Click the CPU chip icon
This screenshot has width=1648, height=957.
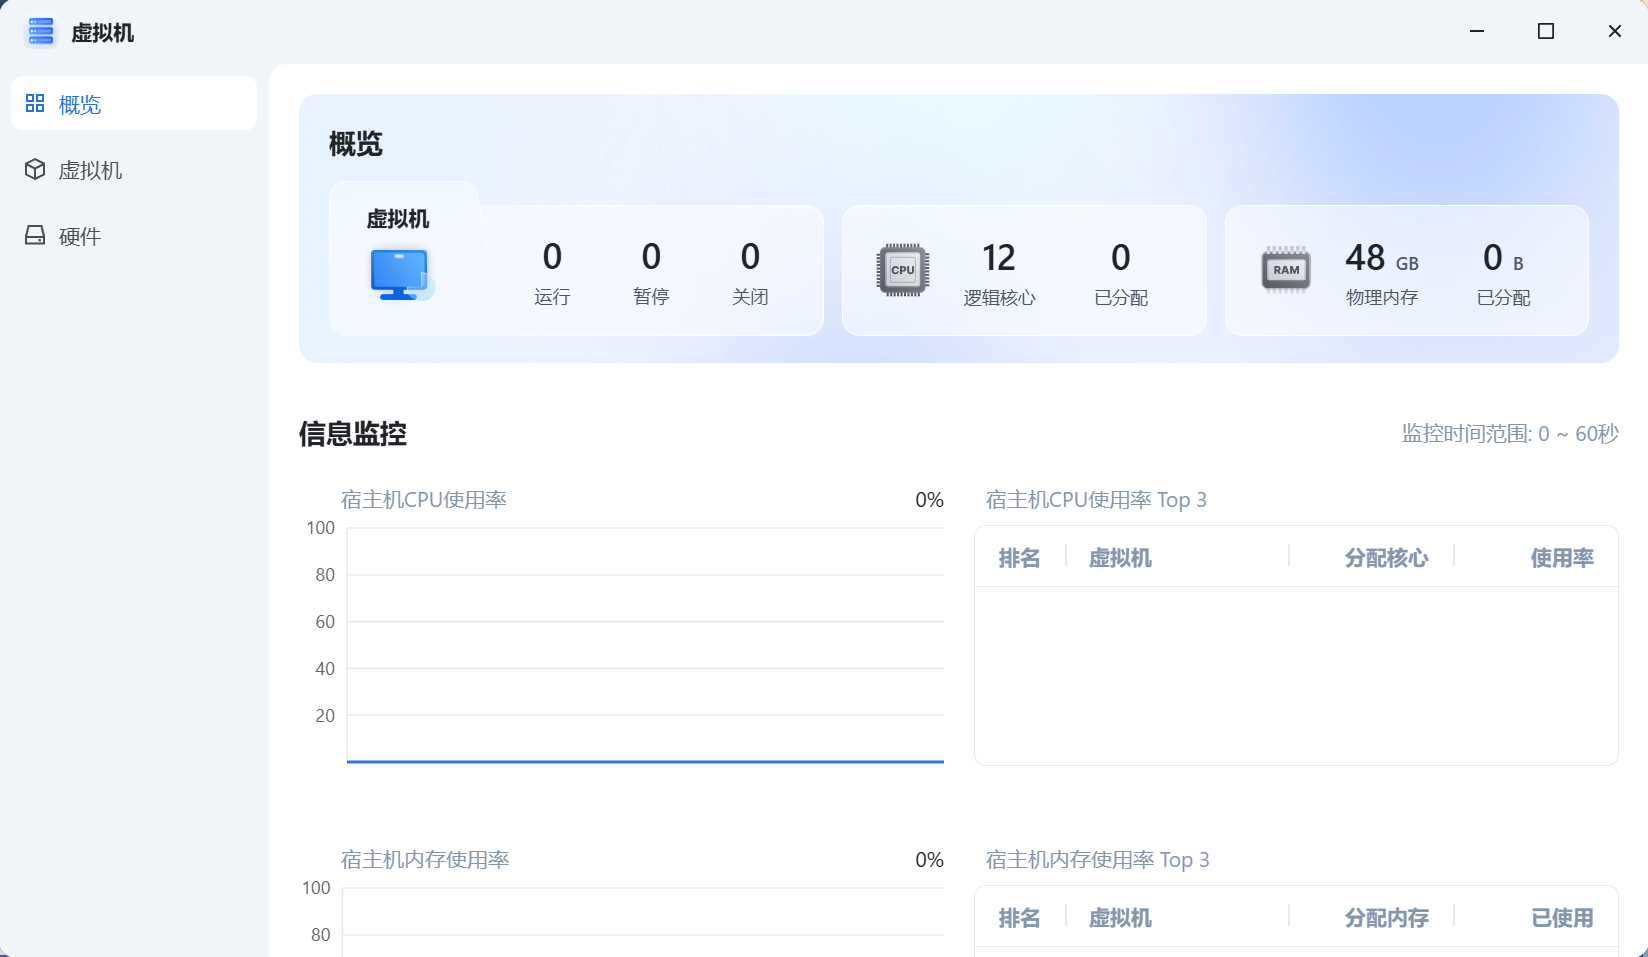pos(902,270)
